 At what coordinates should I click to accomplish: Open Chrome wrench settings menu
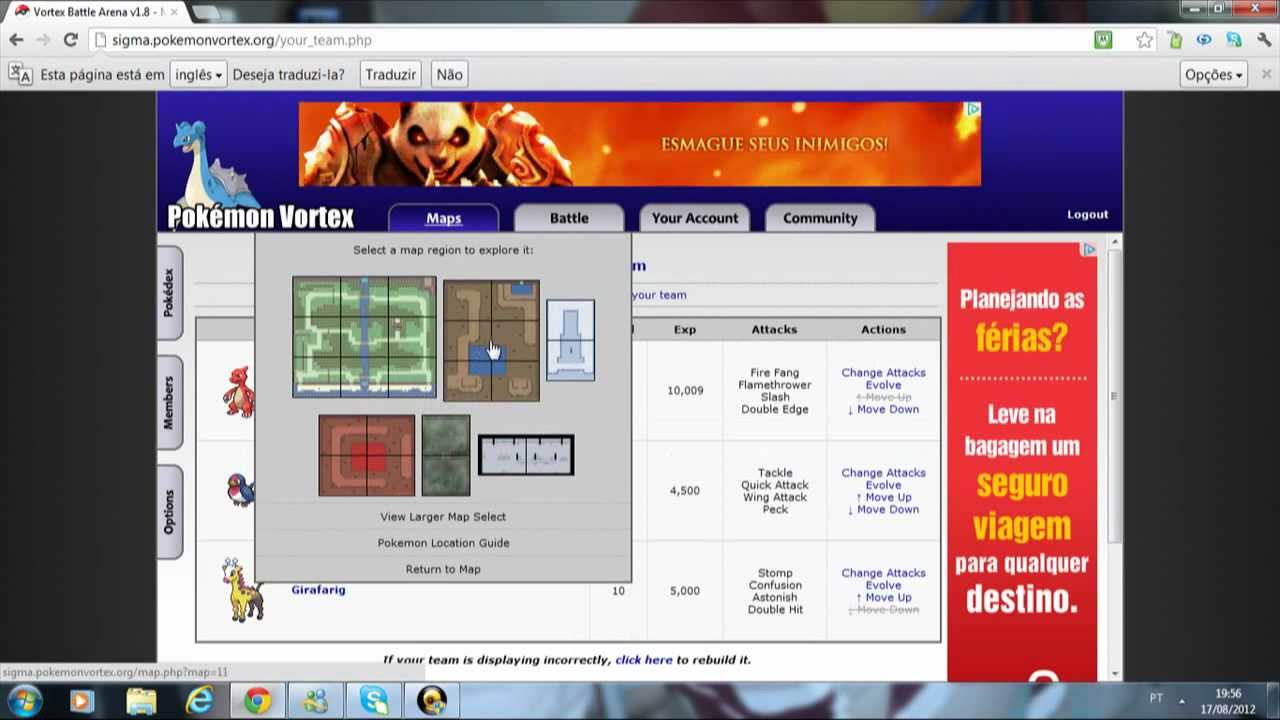tap(1264, 40)
